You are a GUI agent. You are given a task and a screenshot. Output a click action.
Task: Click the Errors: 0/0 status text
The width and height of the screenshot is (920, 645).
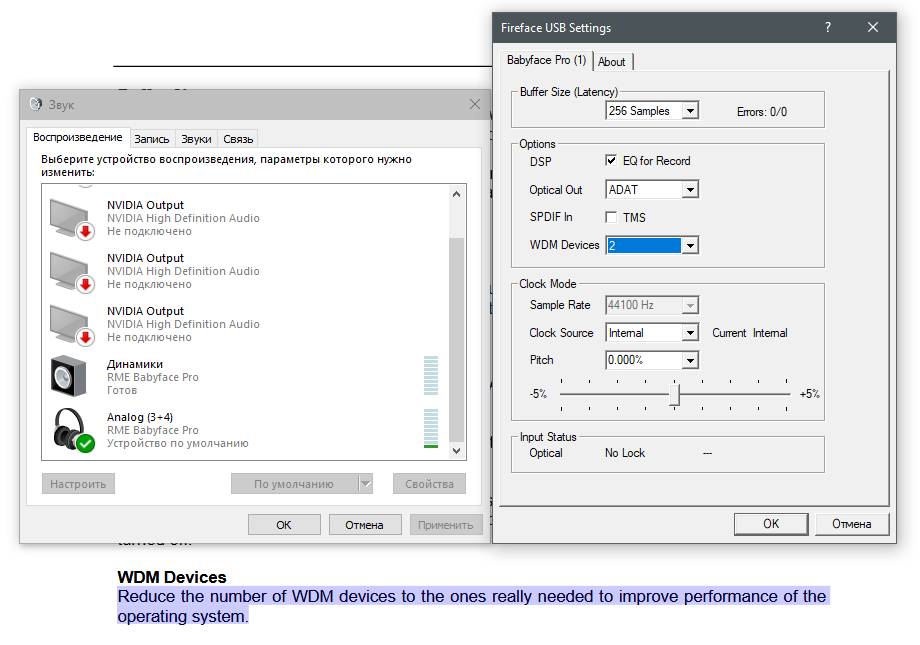pos(762,112)
